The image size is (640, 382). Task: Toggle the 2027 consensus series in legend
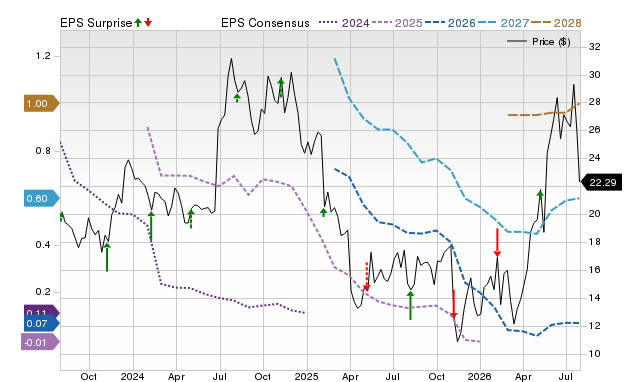(503, 23)
